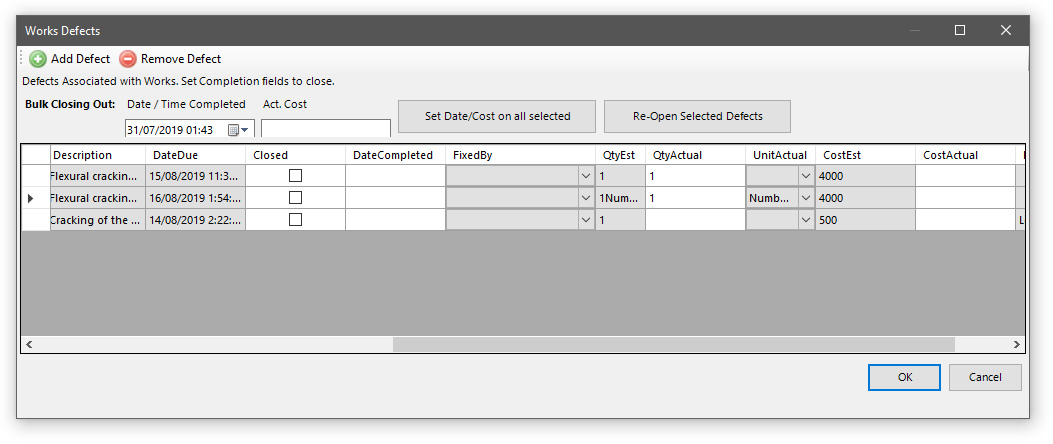Select the current row indicator arrow
This screenshot has width=1053, height=444.
pyautogui.click(x=30, y=198)
